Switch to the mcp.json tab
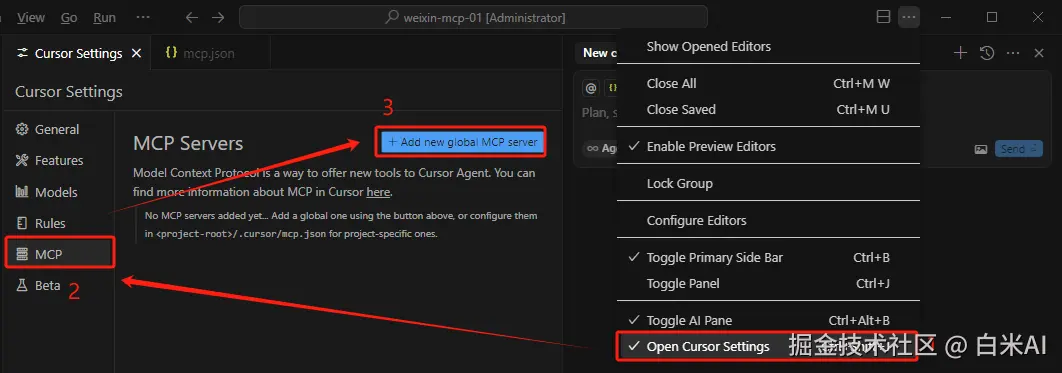This screenshot has height=373, width=1062. 210,53
